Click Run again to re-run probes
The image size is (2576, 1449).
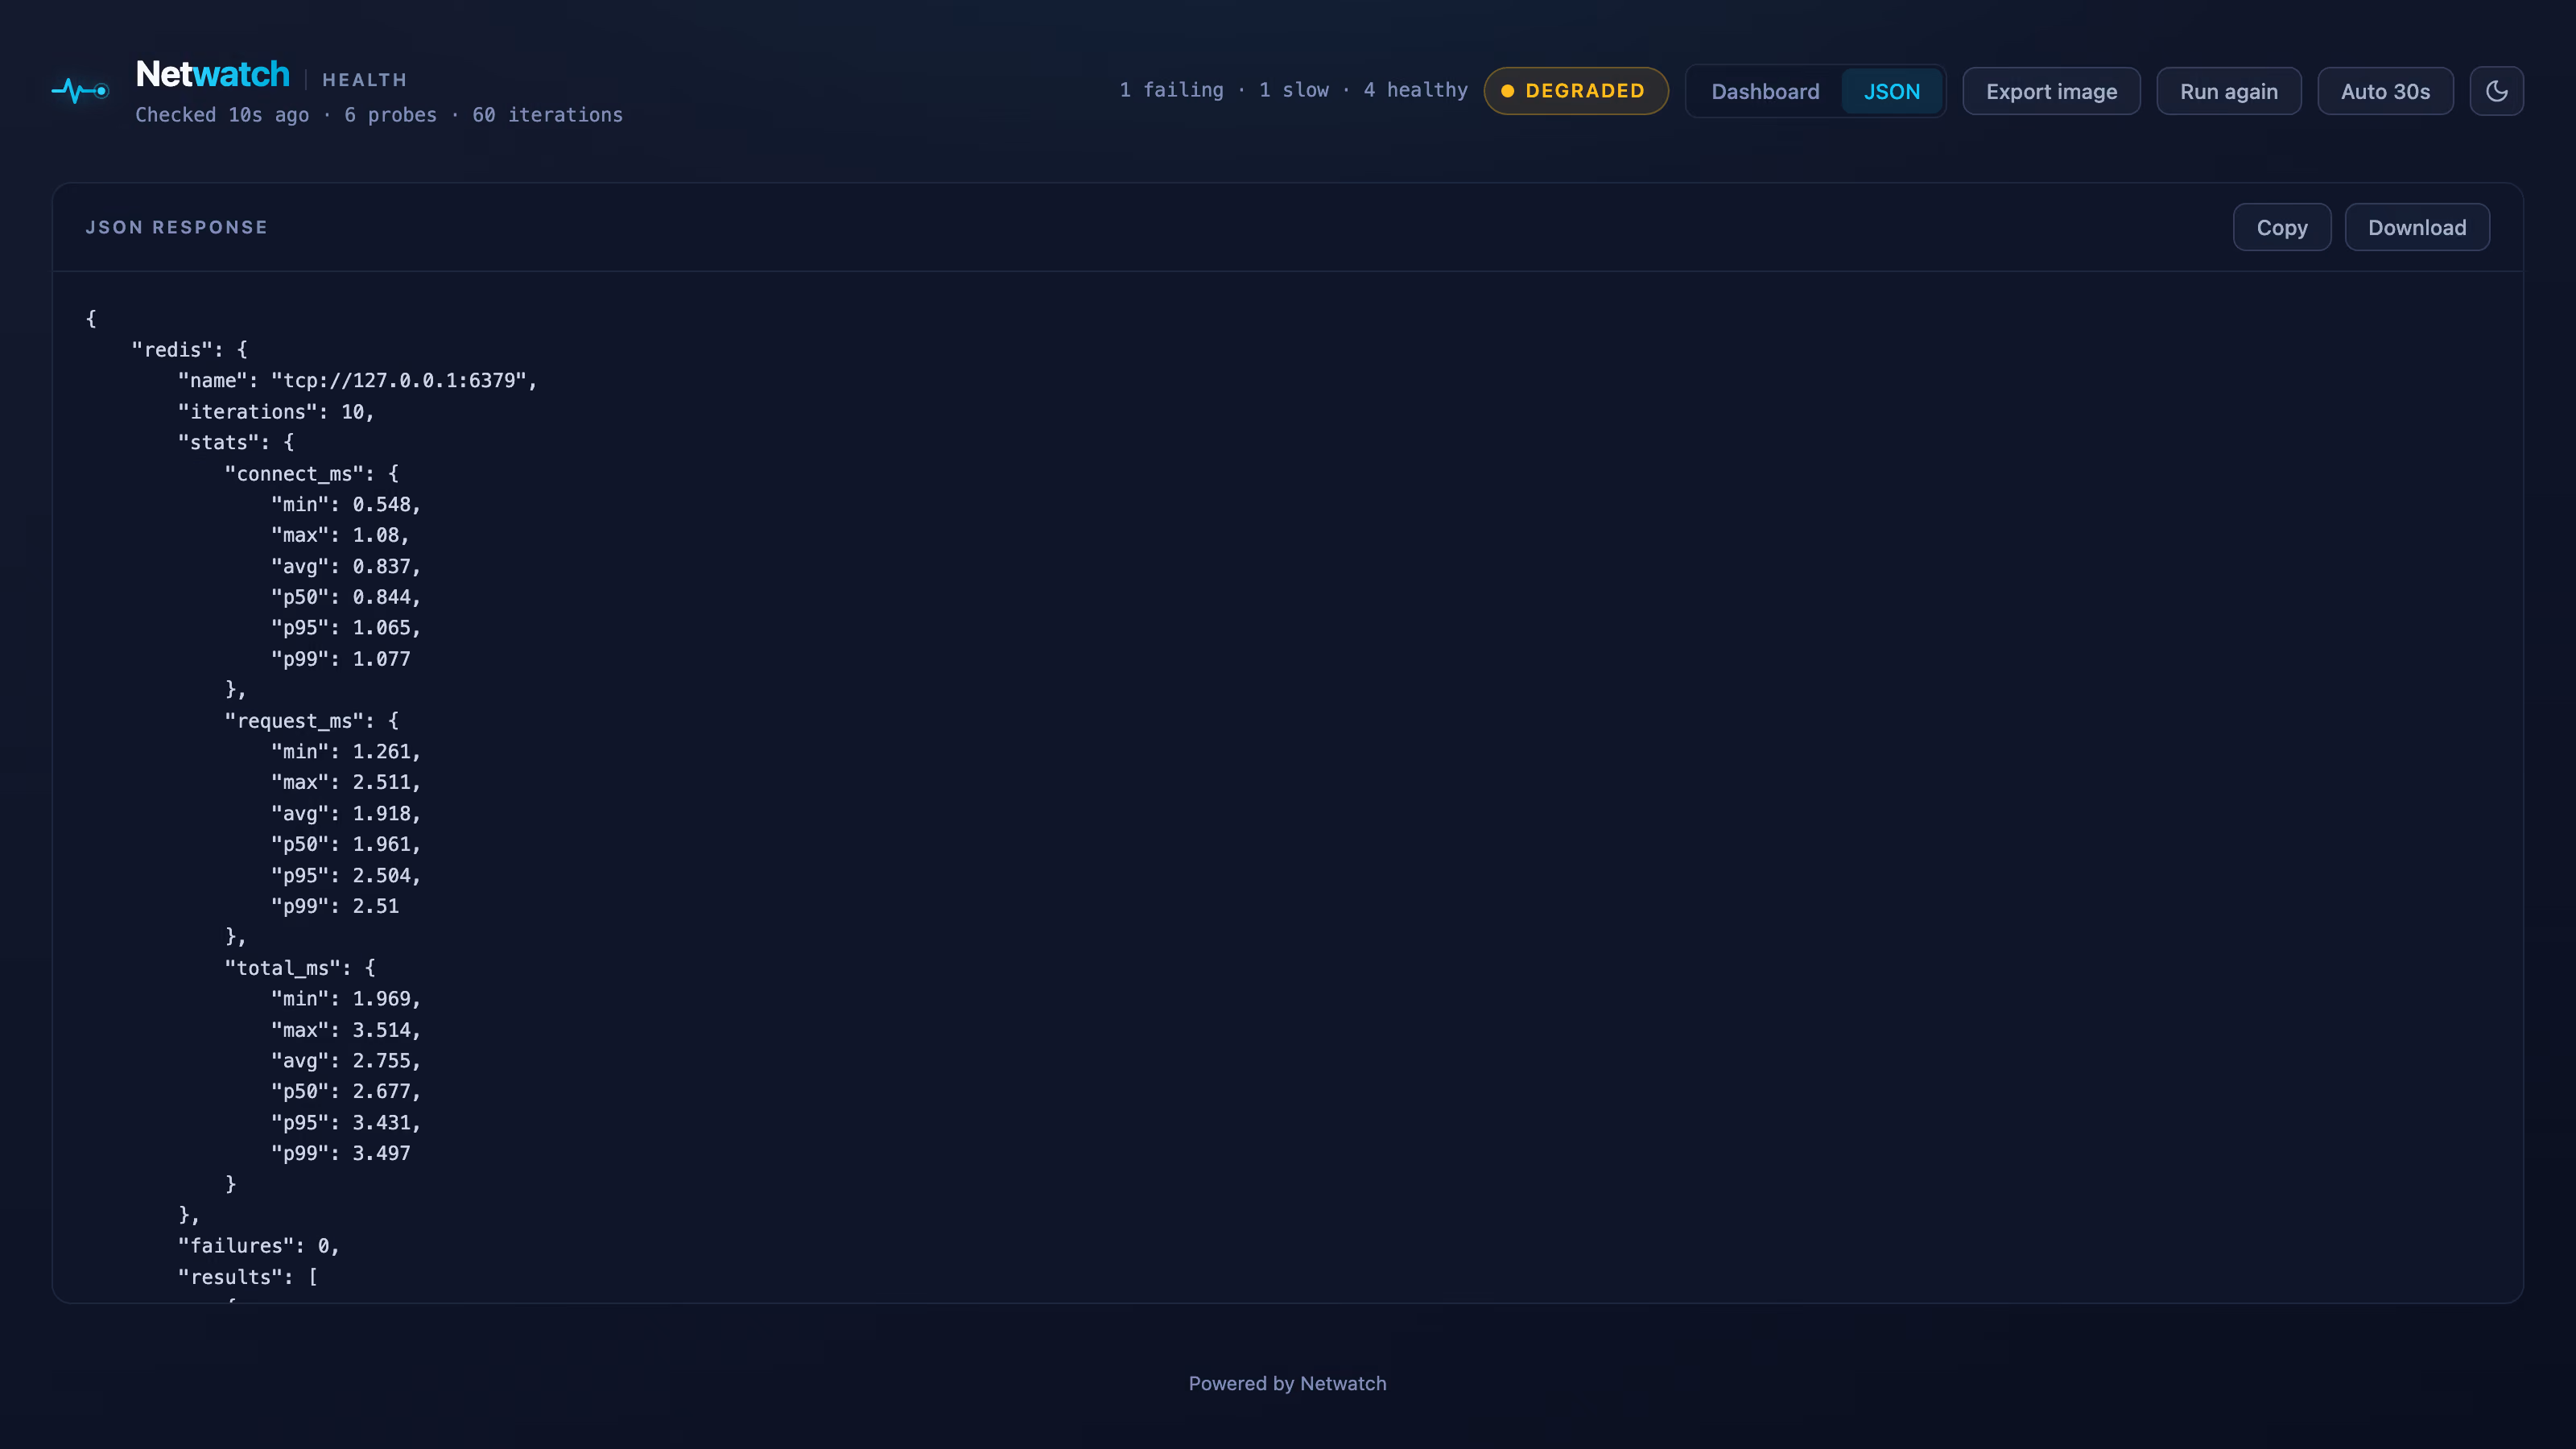tap(2228, 91)
